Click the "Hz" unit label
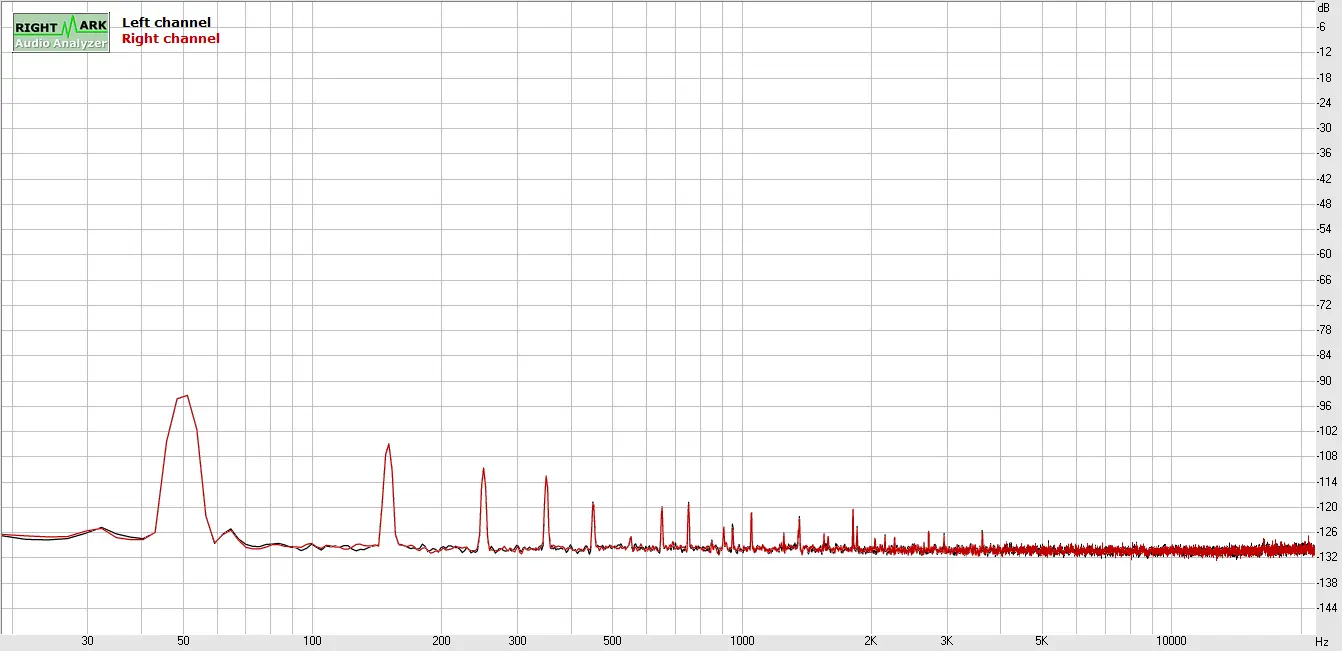 coord(1322,641)
